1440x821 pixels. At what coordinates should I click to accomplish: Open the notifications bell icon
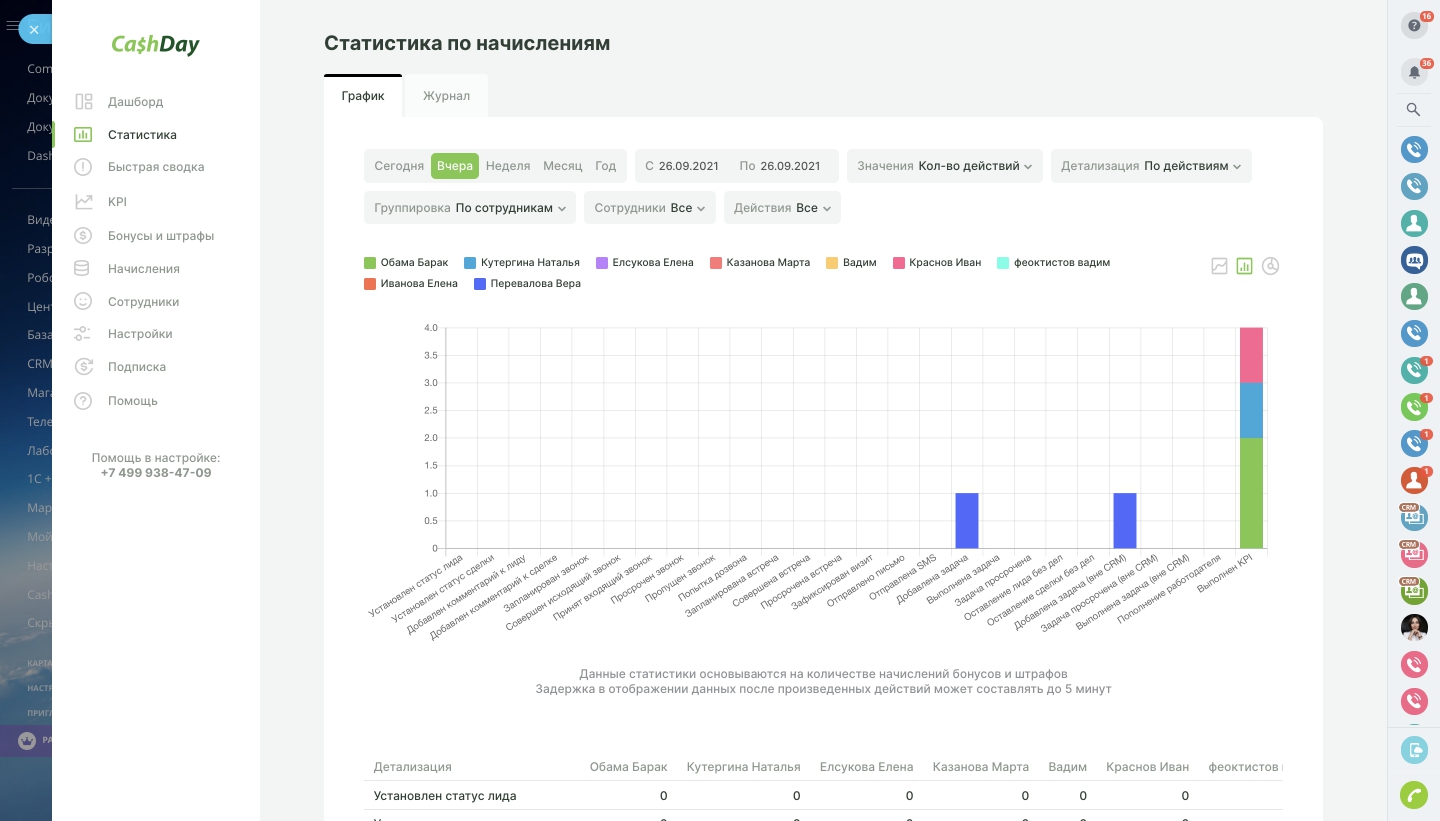[x=1414, y=72]
